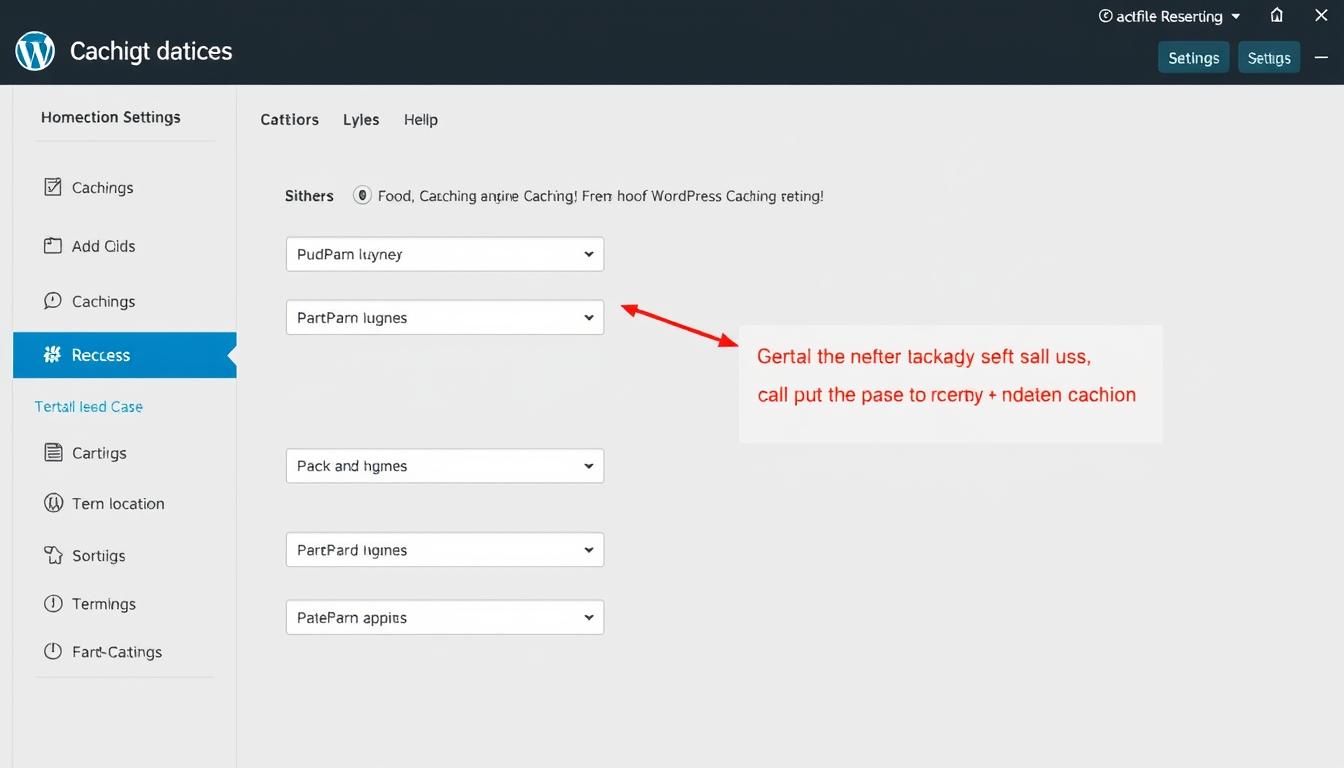Click the checkbox icon beside Cachings
The image size is (1344, 768).
point(53,187)
